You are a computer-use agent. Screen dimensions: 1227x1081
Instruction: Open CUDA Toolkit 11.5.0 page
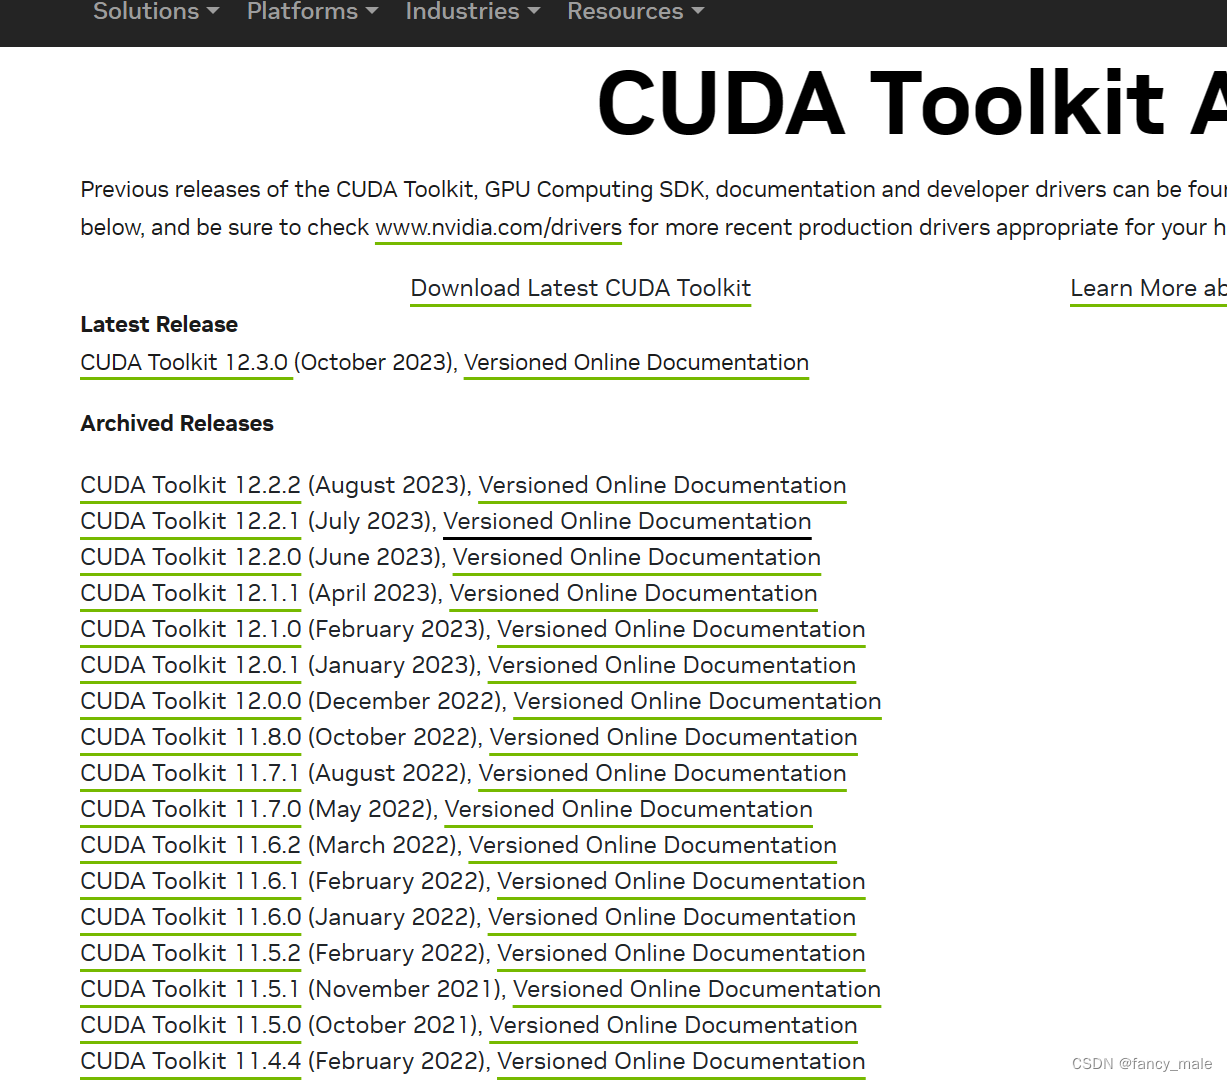coord(190,1026)
